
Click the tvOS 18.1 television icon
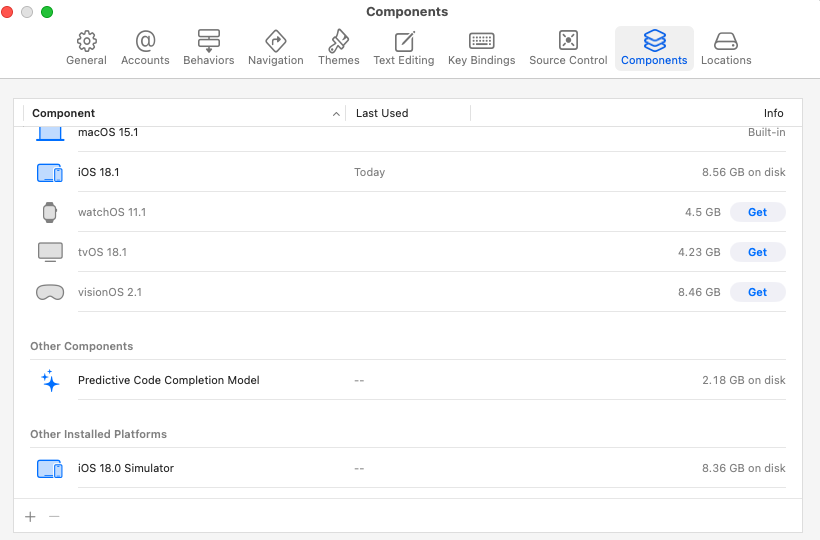[x=50, y=252]
